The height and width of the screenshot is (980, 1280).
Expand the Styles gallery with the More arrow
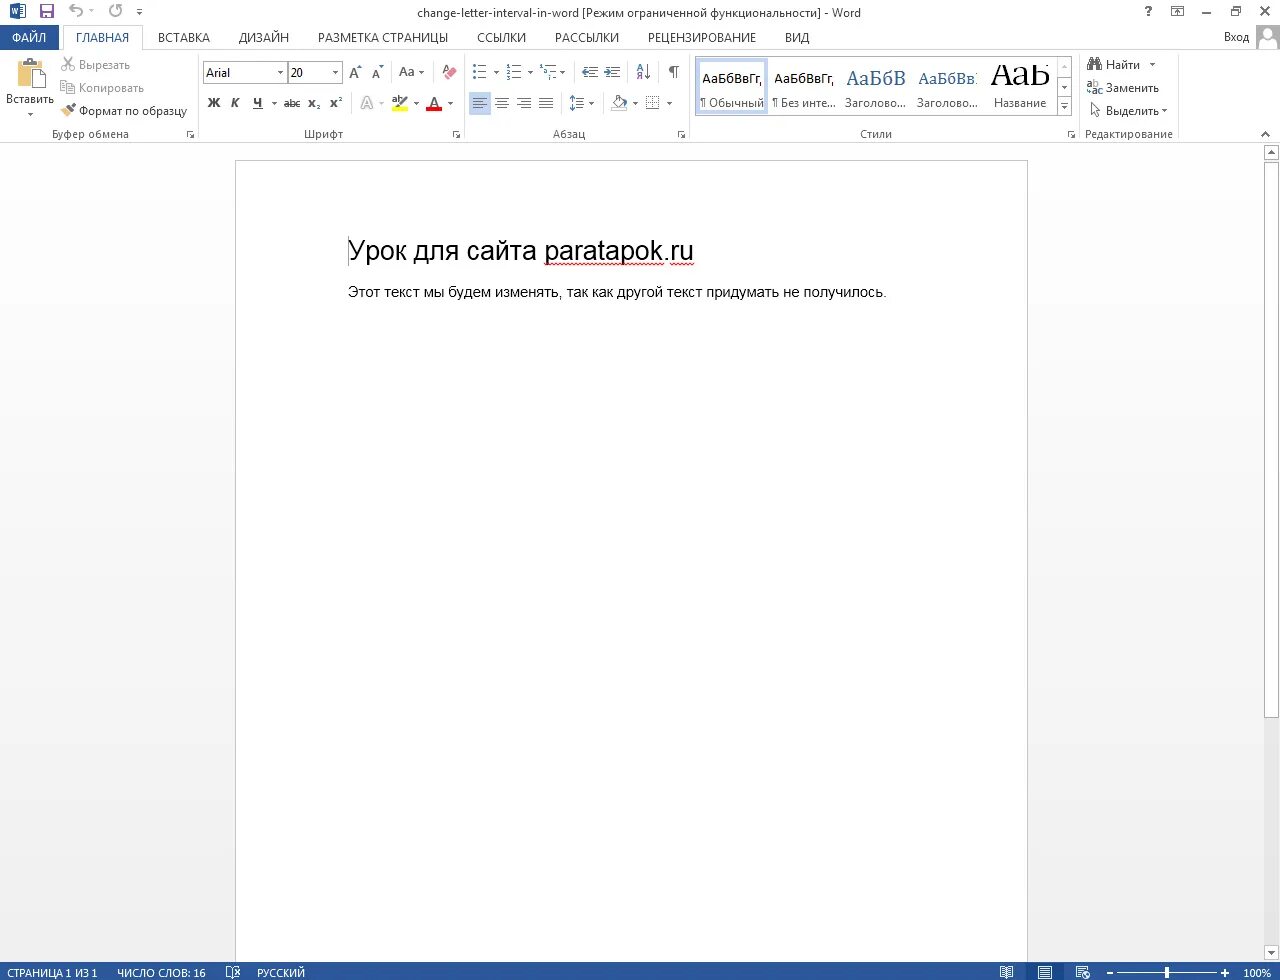point(1064,105)
